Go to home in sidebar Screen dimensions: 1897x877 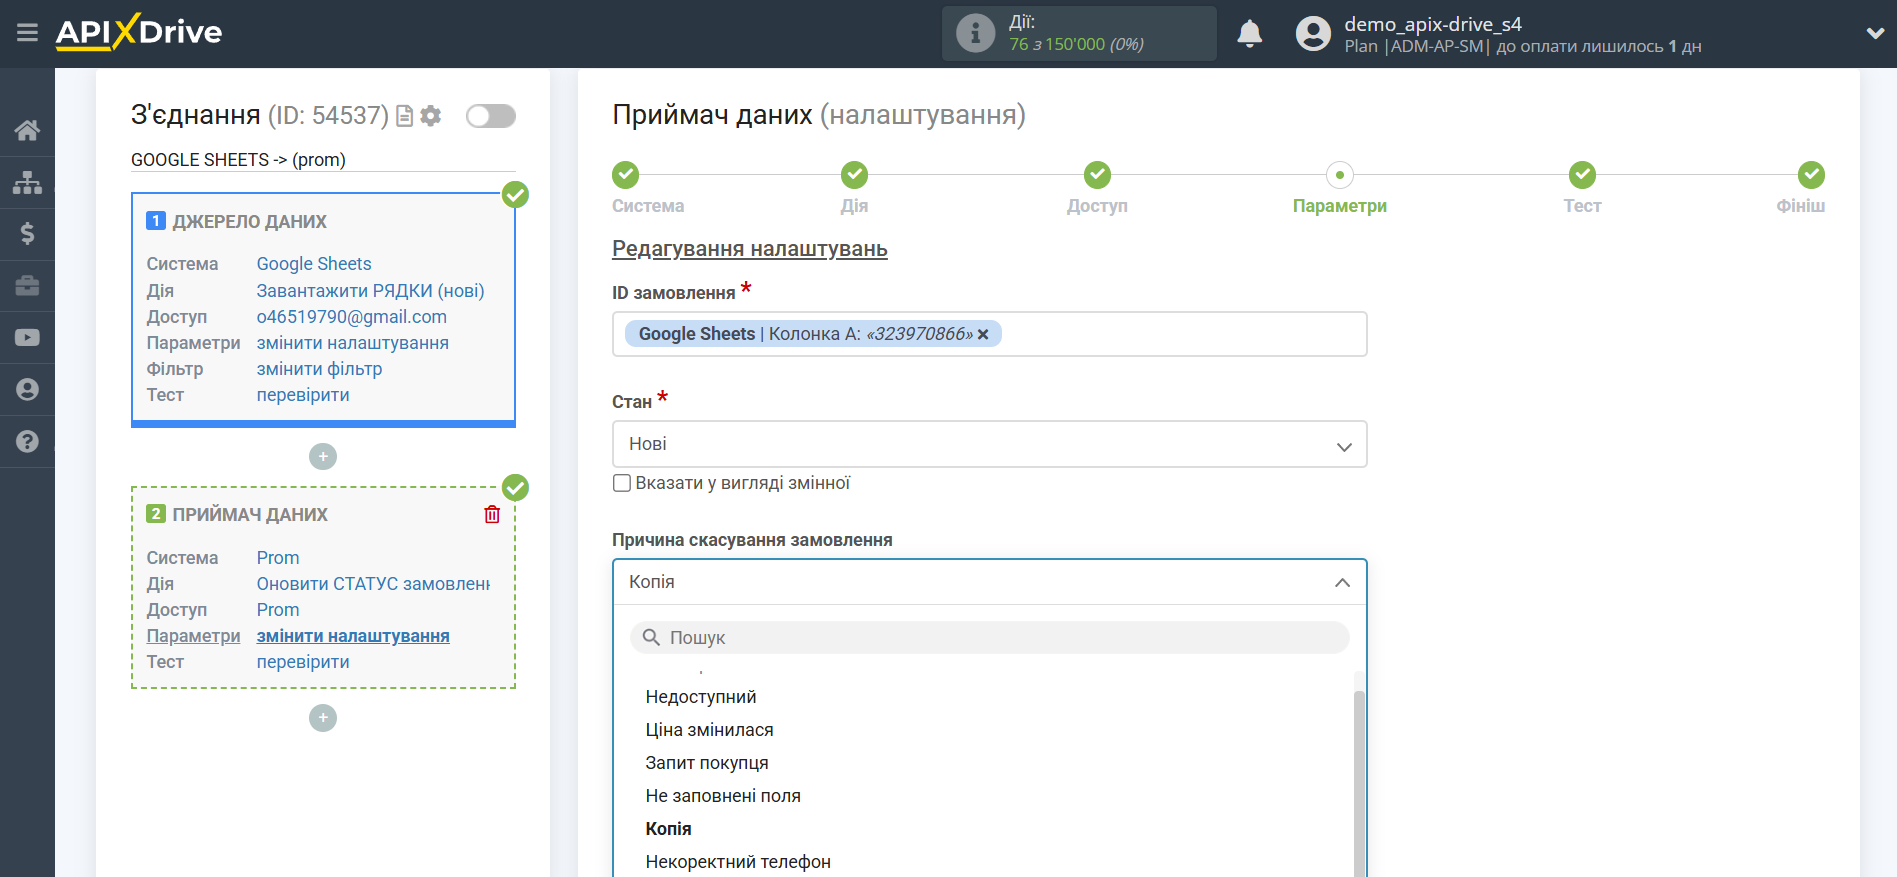[27, 130]
